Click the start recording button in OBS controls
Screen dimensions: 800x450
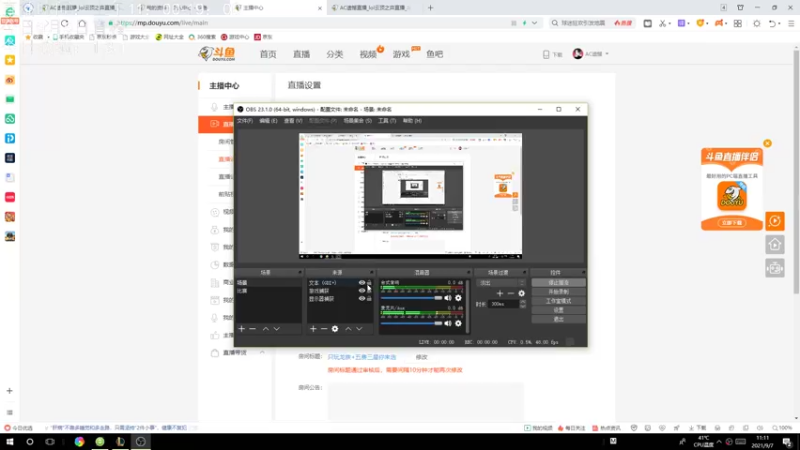pos(559,292)
